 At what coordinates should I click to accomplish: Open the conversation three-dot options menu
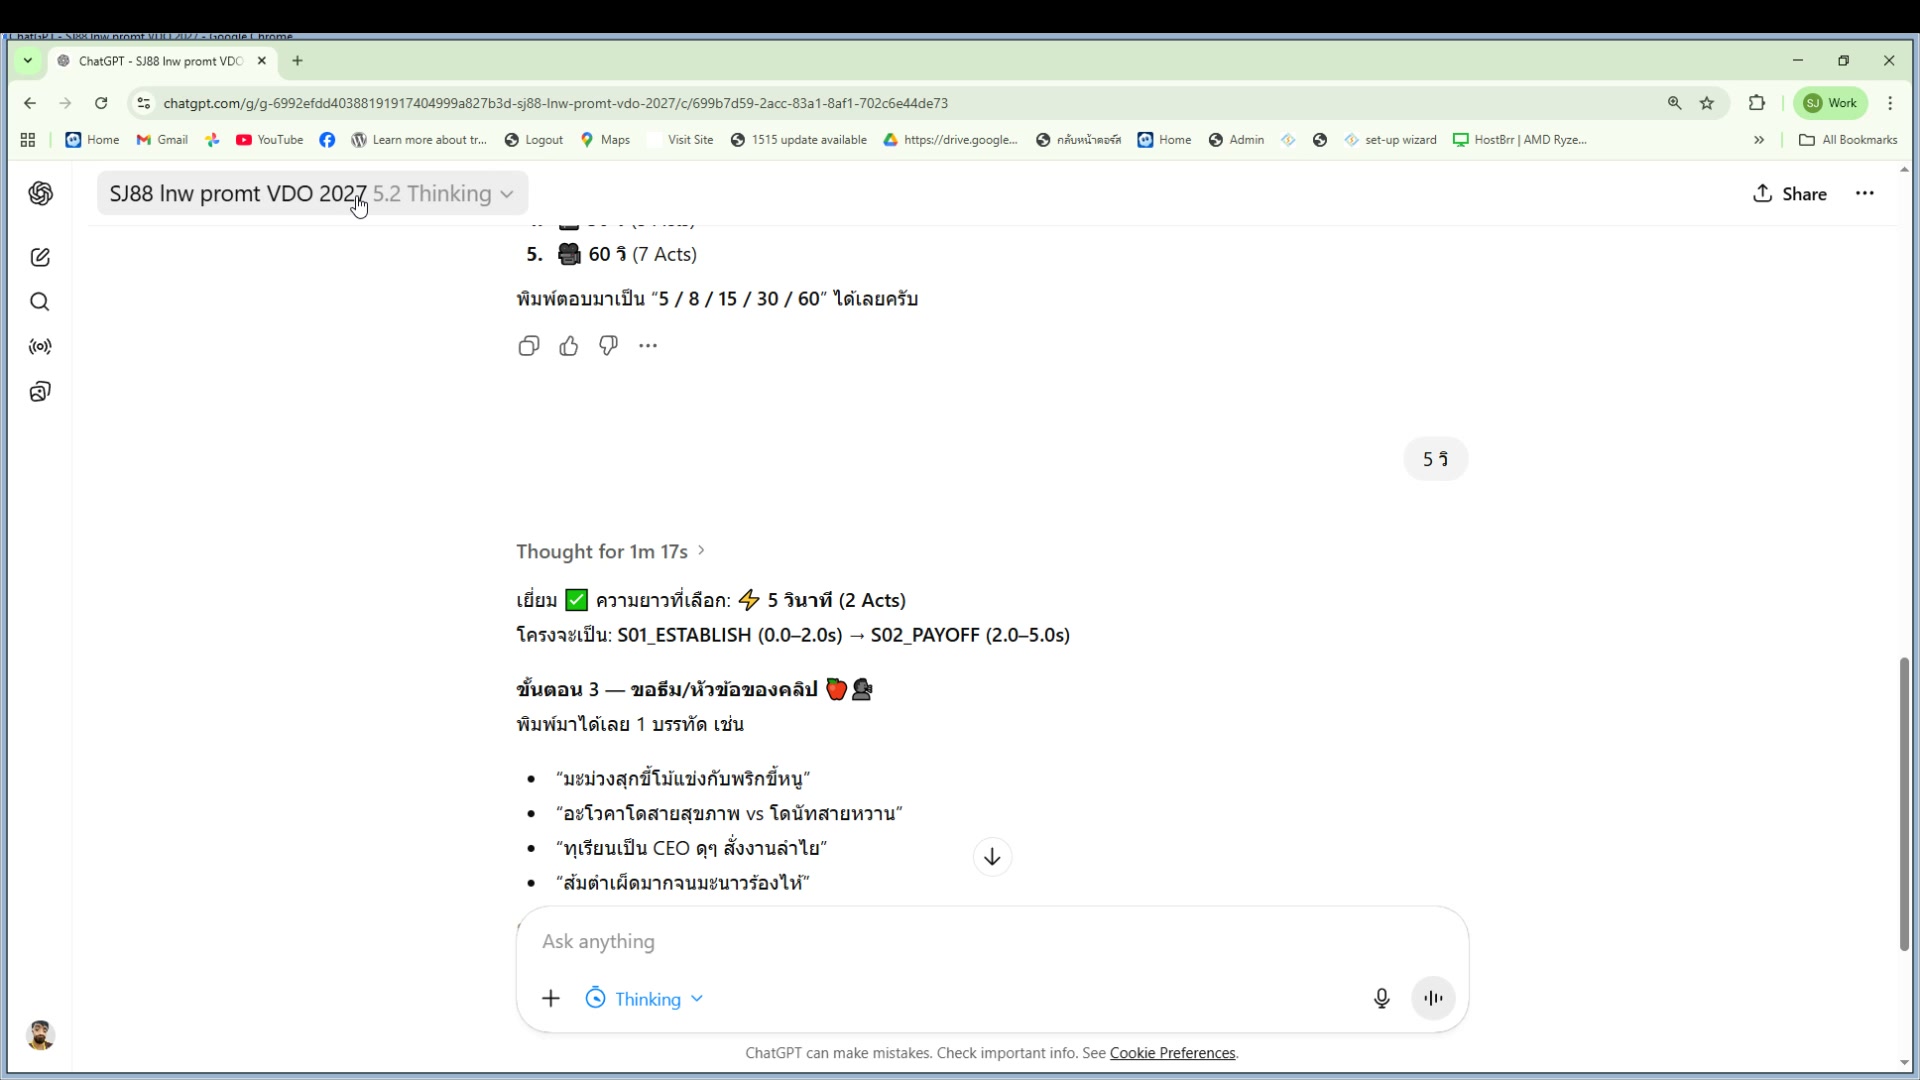tap(1865, 194)
